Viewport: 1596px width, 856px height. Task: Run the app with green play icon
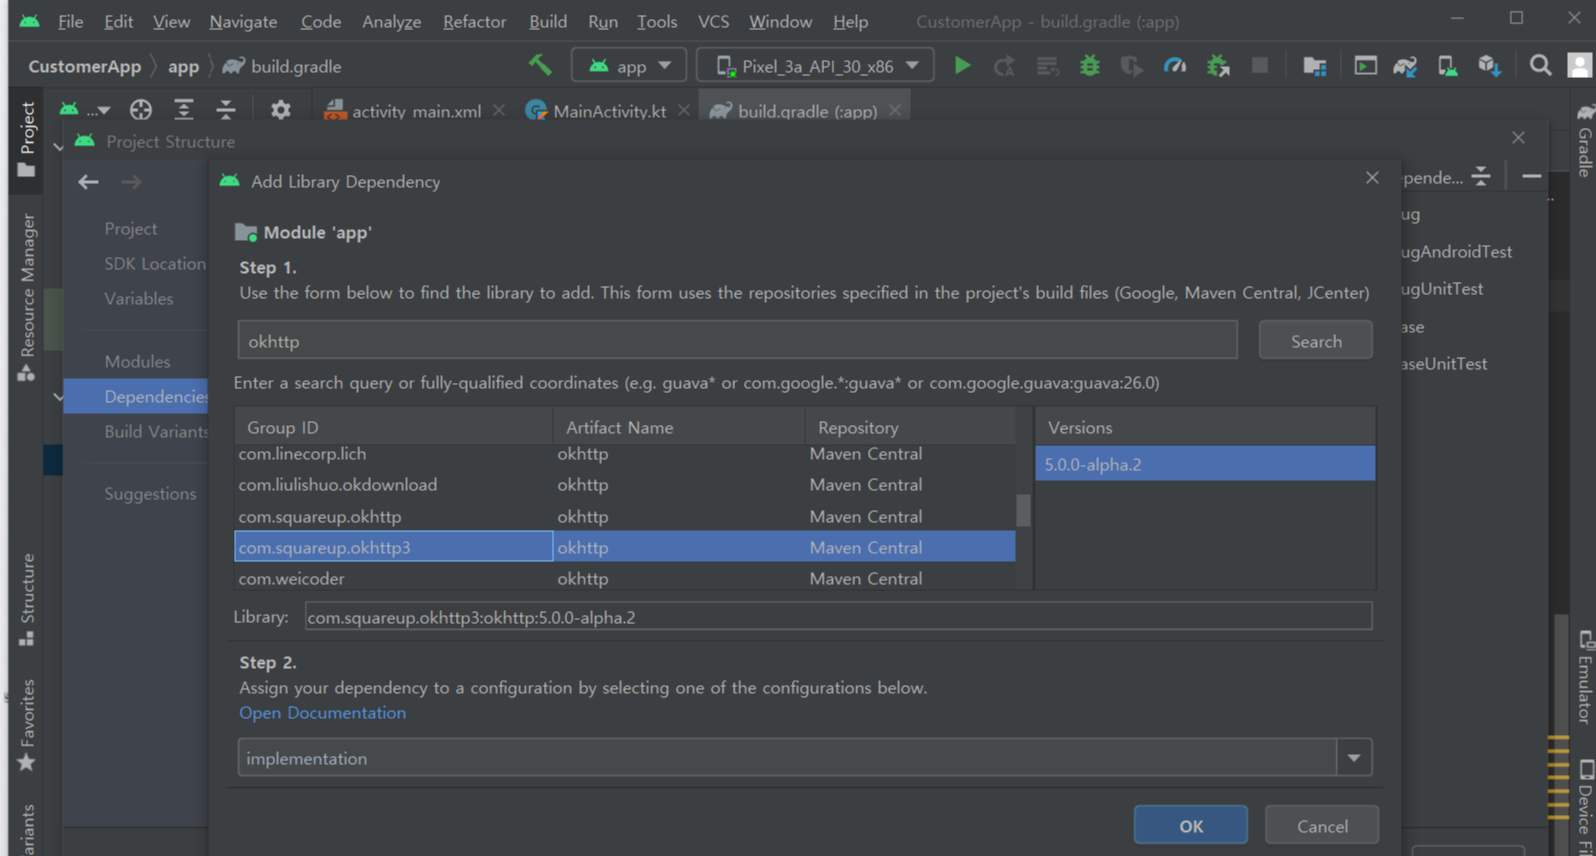tap(962, 66)
